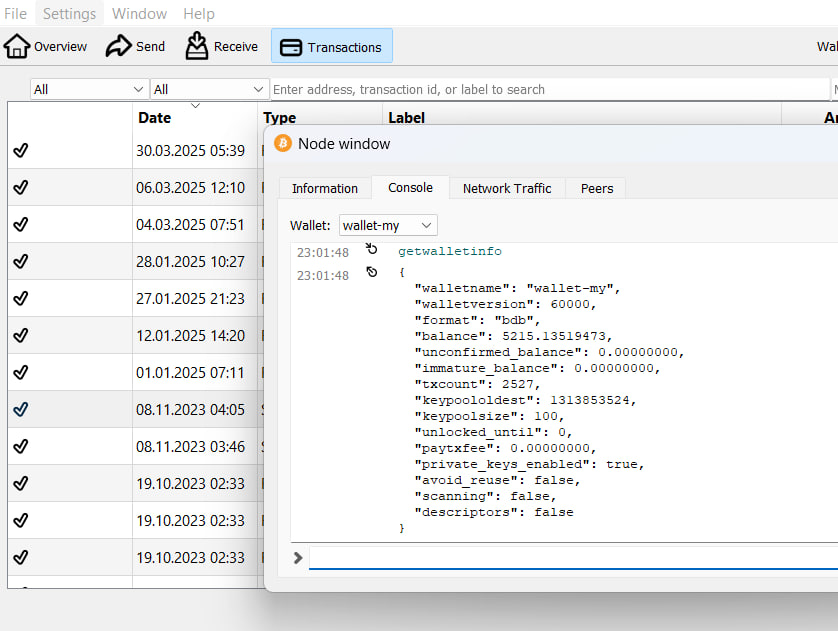This screenshot has width=838, height=631.
Task: Select the 30.03.2025 05:39 date cell
Action: point(195,151)
